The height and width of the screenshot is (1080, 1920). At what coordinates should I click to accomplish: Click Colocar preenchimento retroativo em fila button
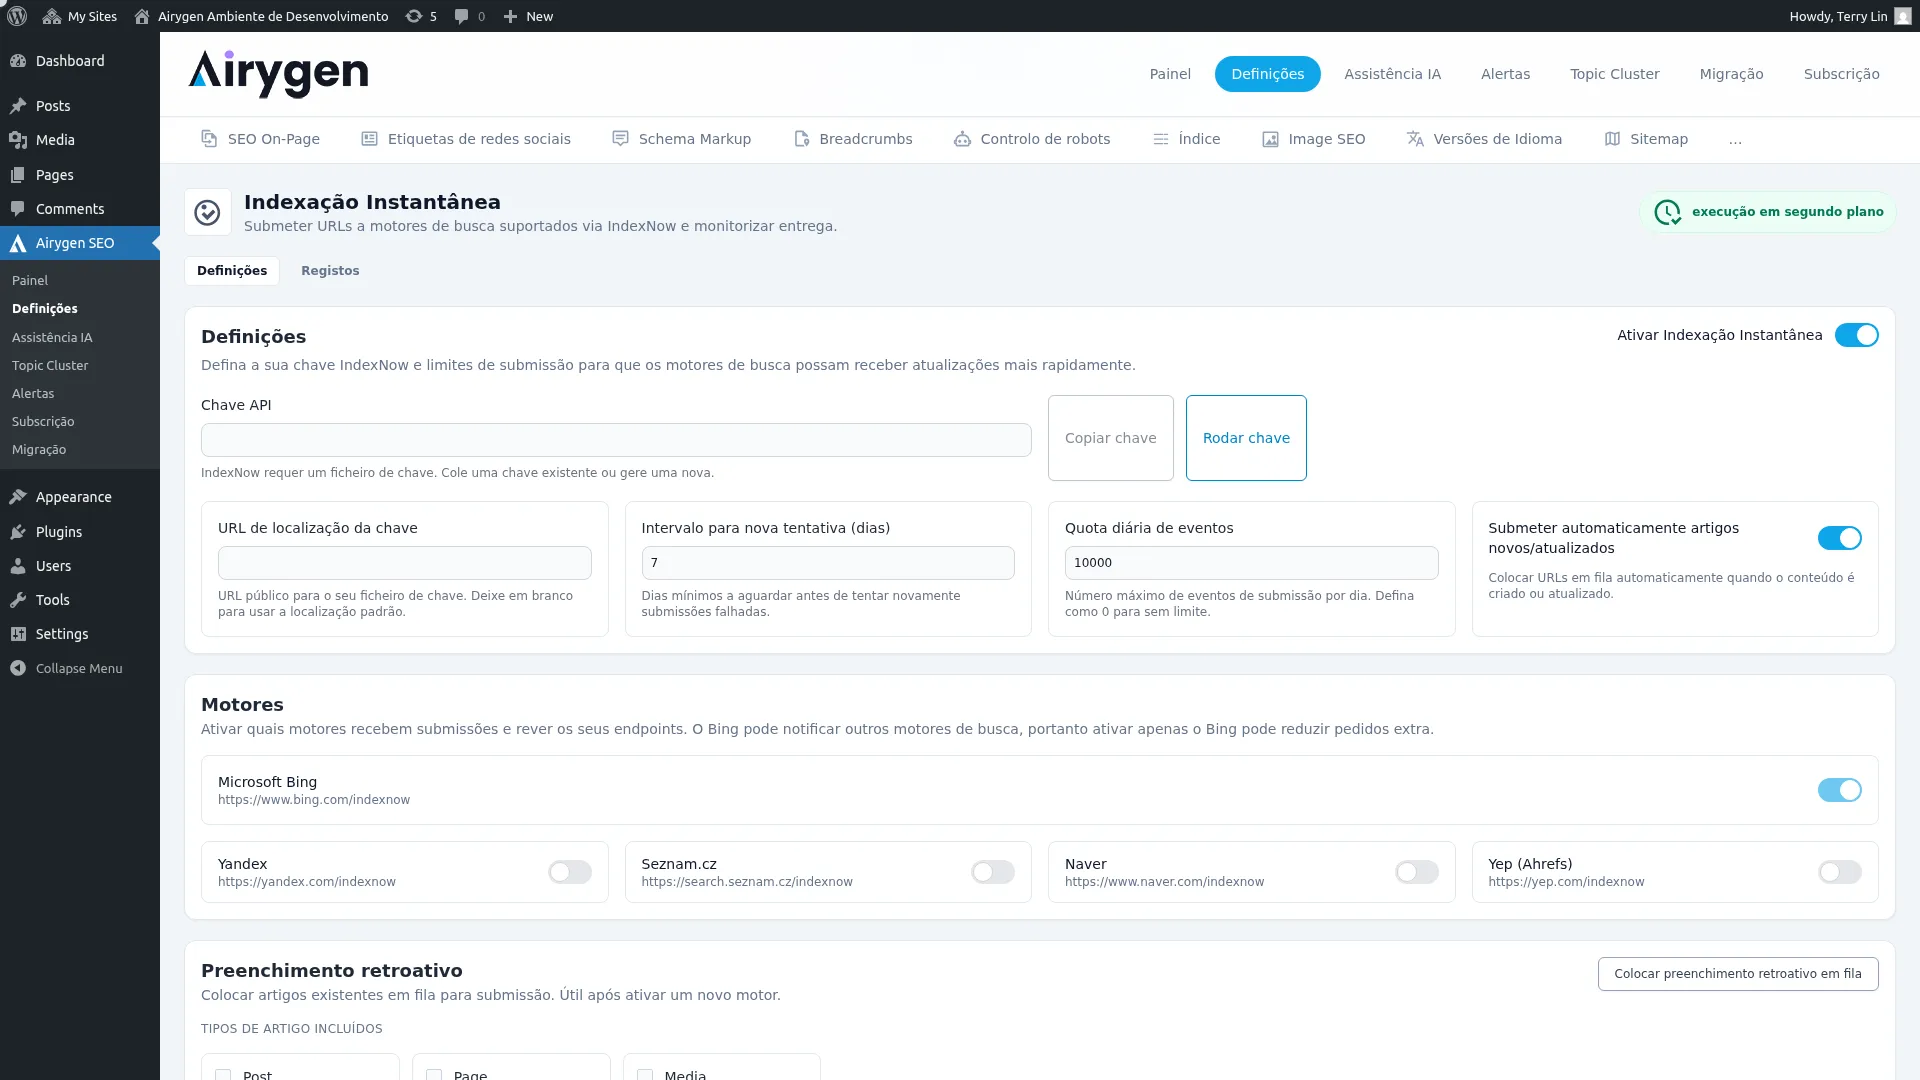1737,974
